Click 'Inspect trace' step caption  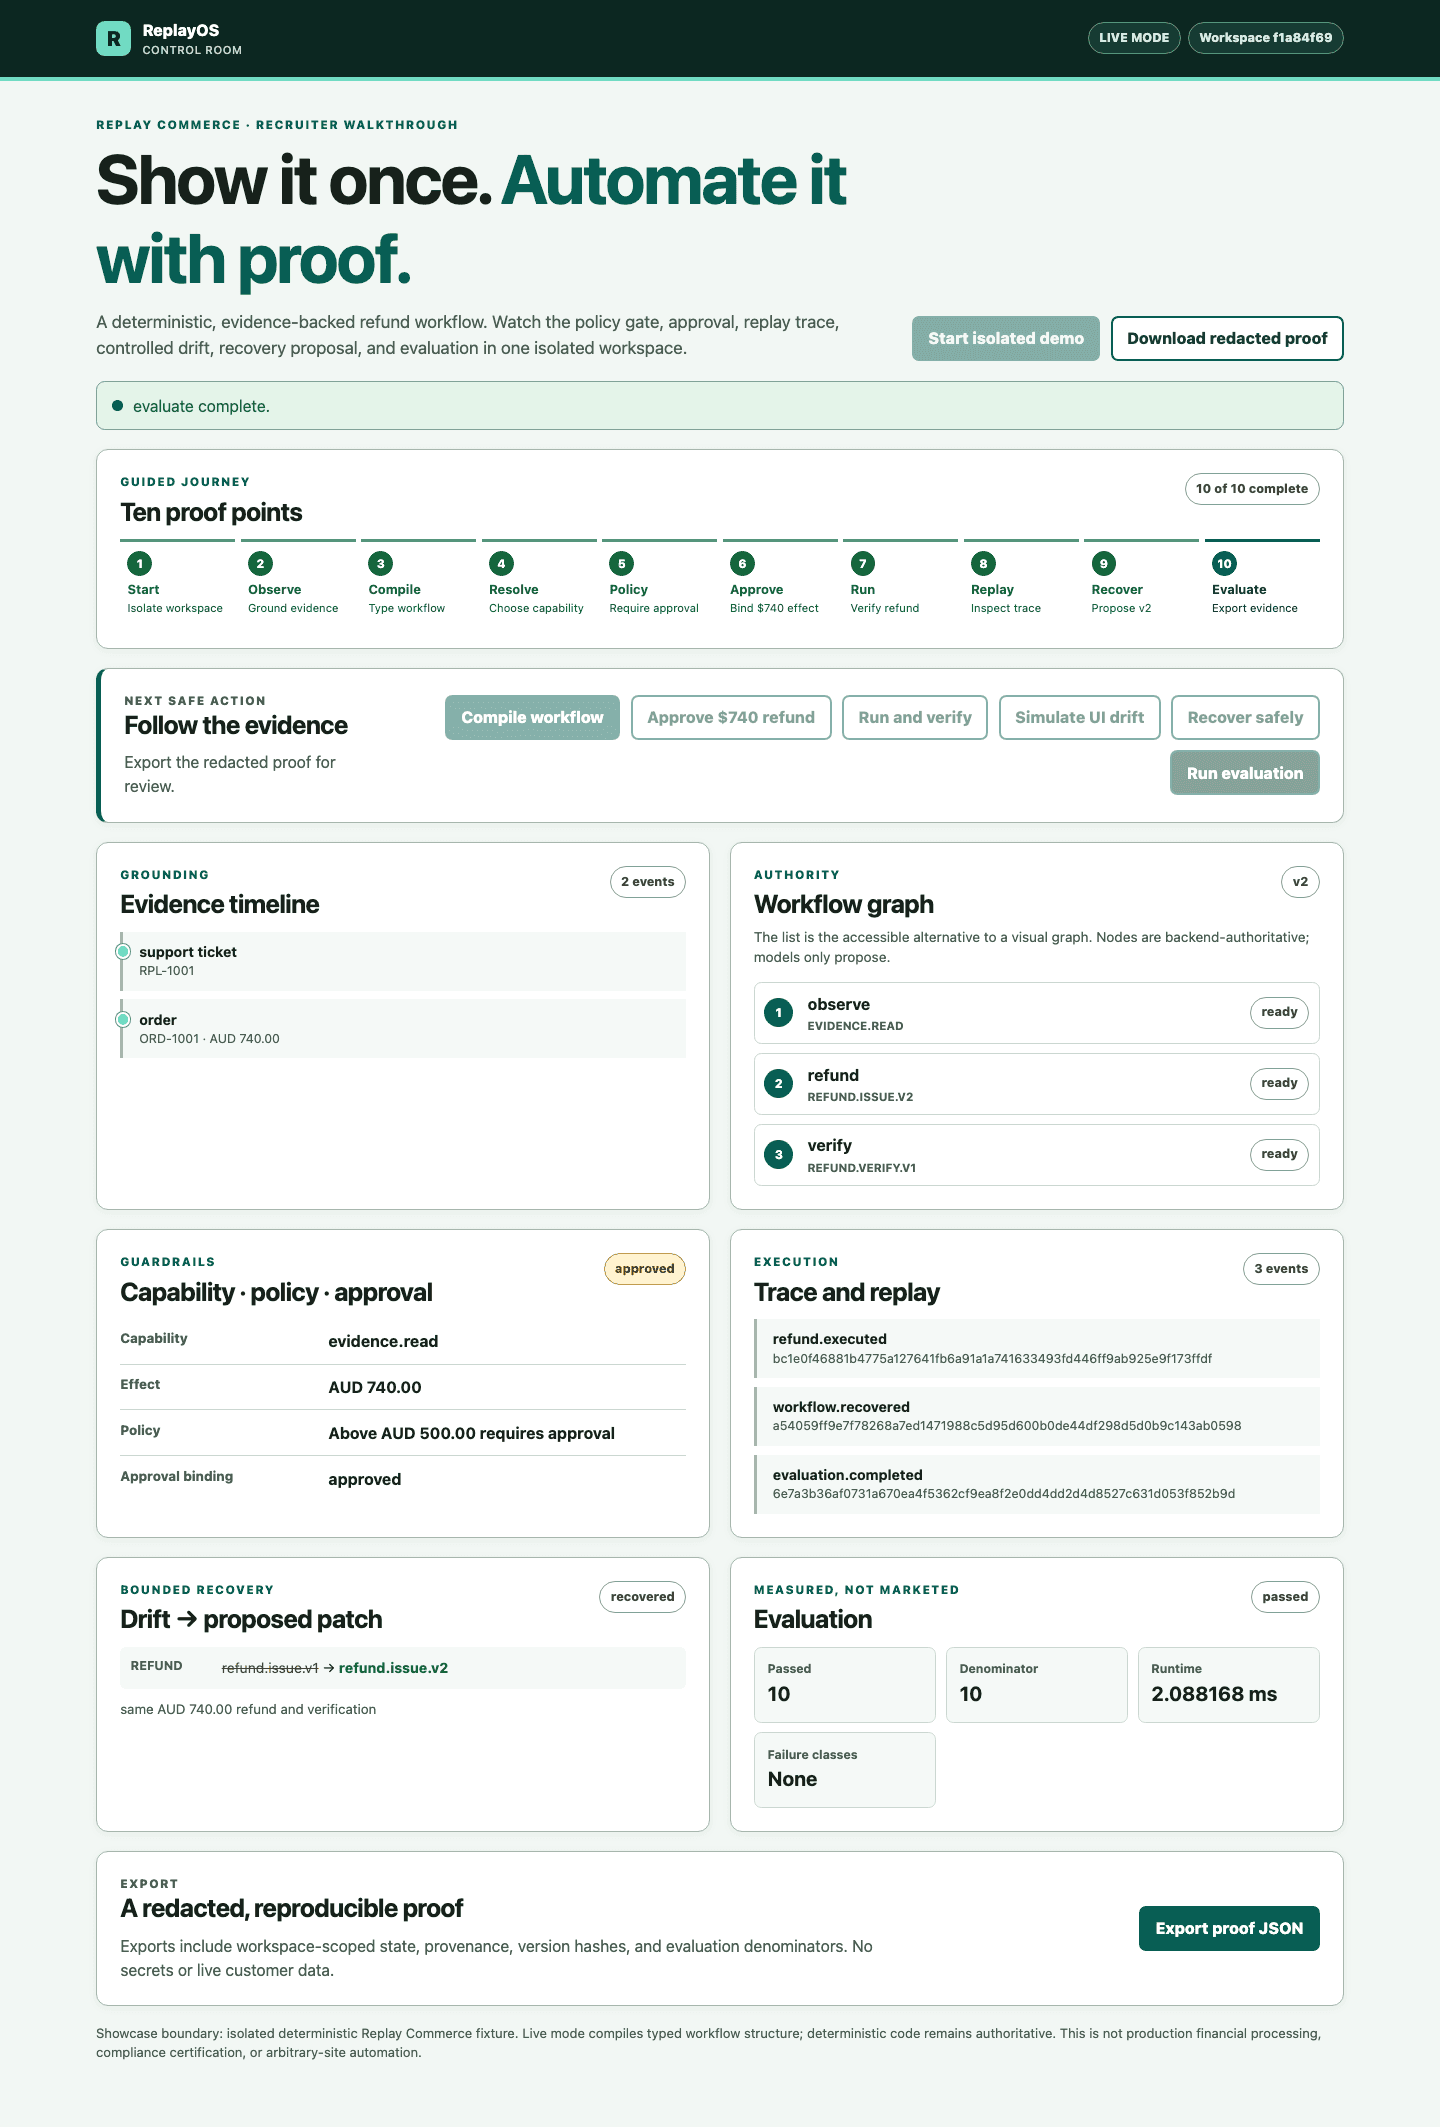[1006, 608]
